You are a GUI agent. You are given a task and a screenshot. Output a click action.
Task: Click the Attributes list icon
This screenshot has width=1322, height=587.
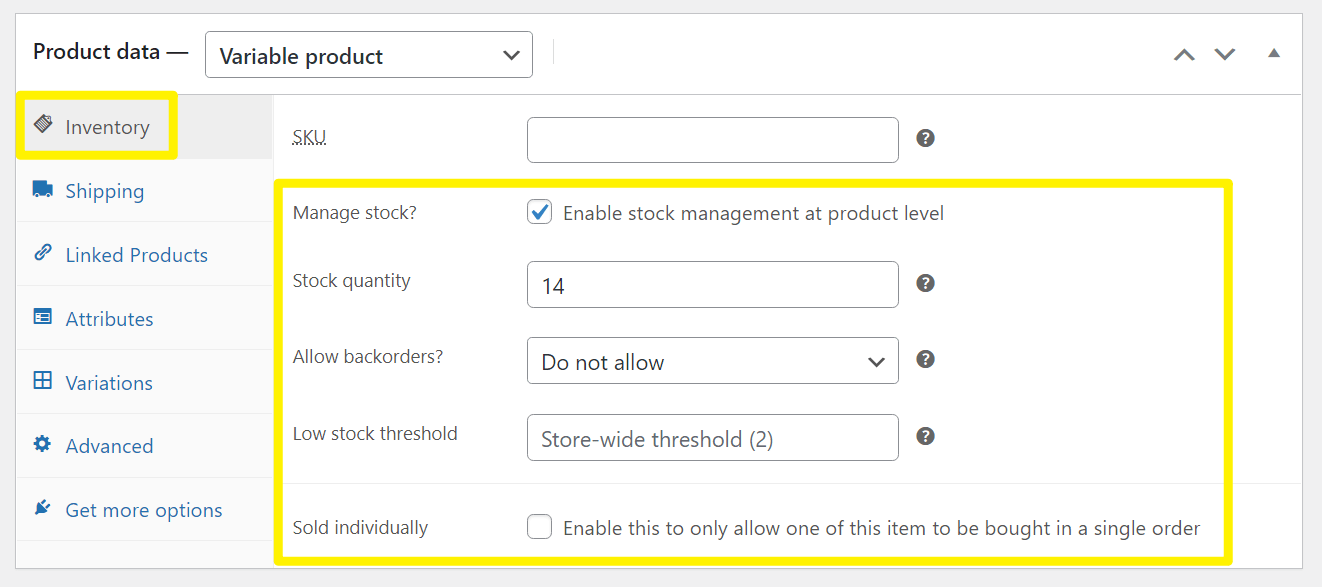point(43,316)
